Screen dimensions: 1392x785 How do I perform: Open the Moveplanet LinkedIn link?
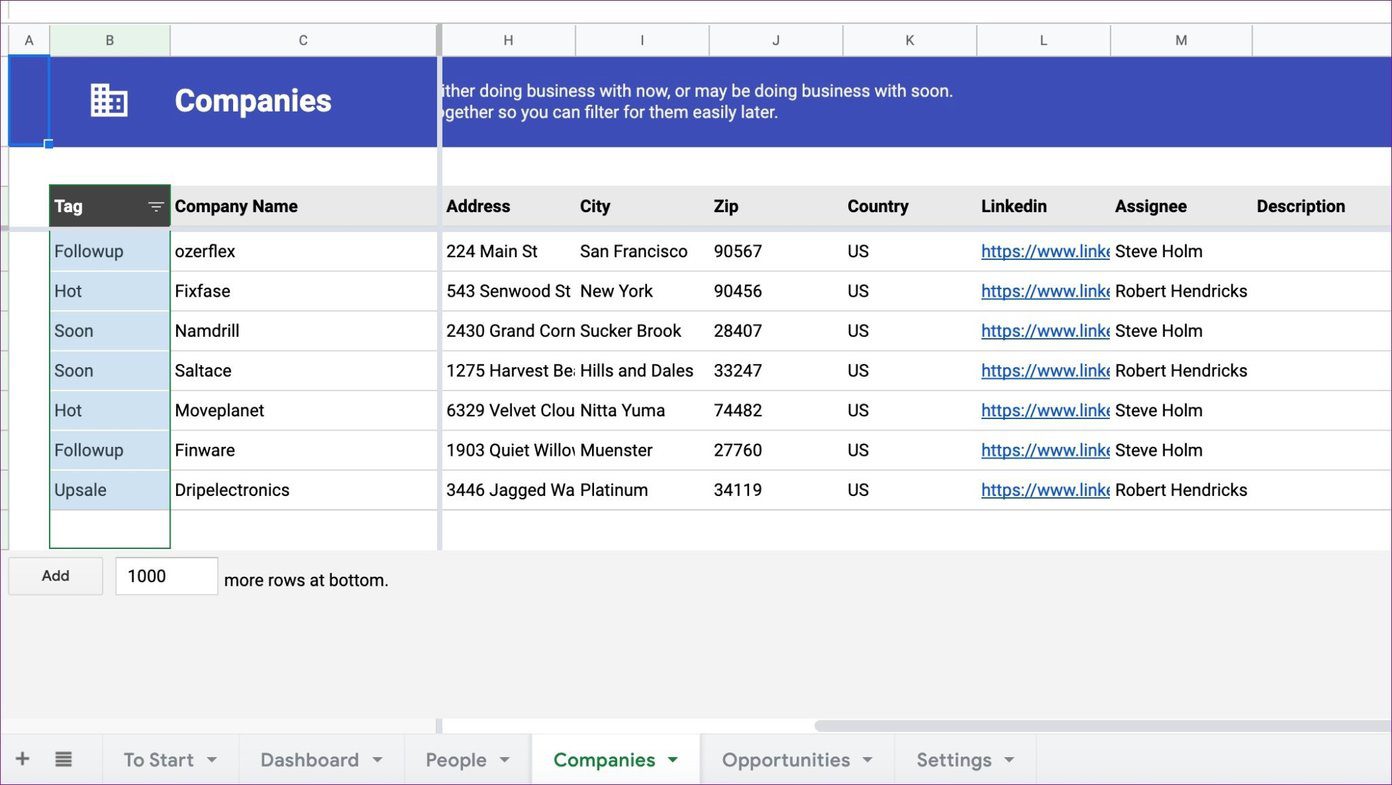pyautogui.click(x=1045, y=411)
